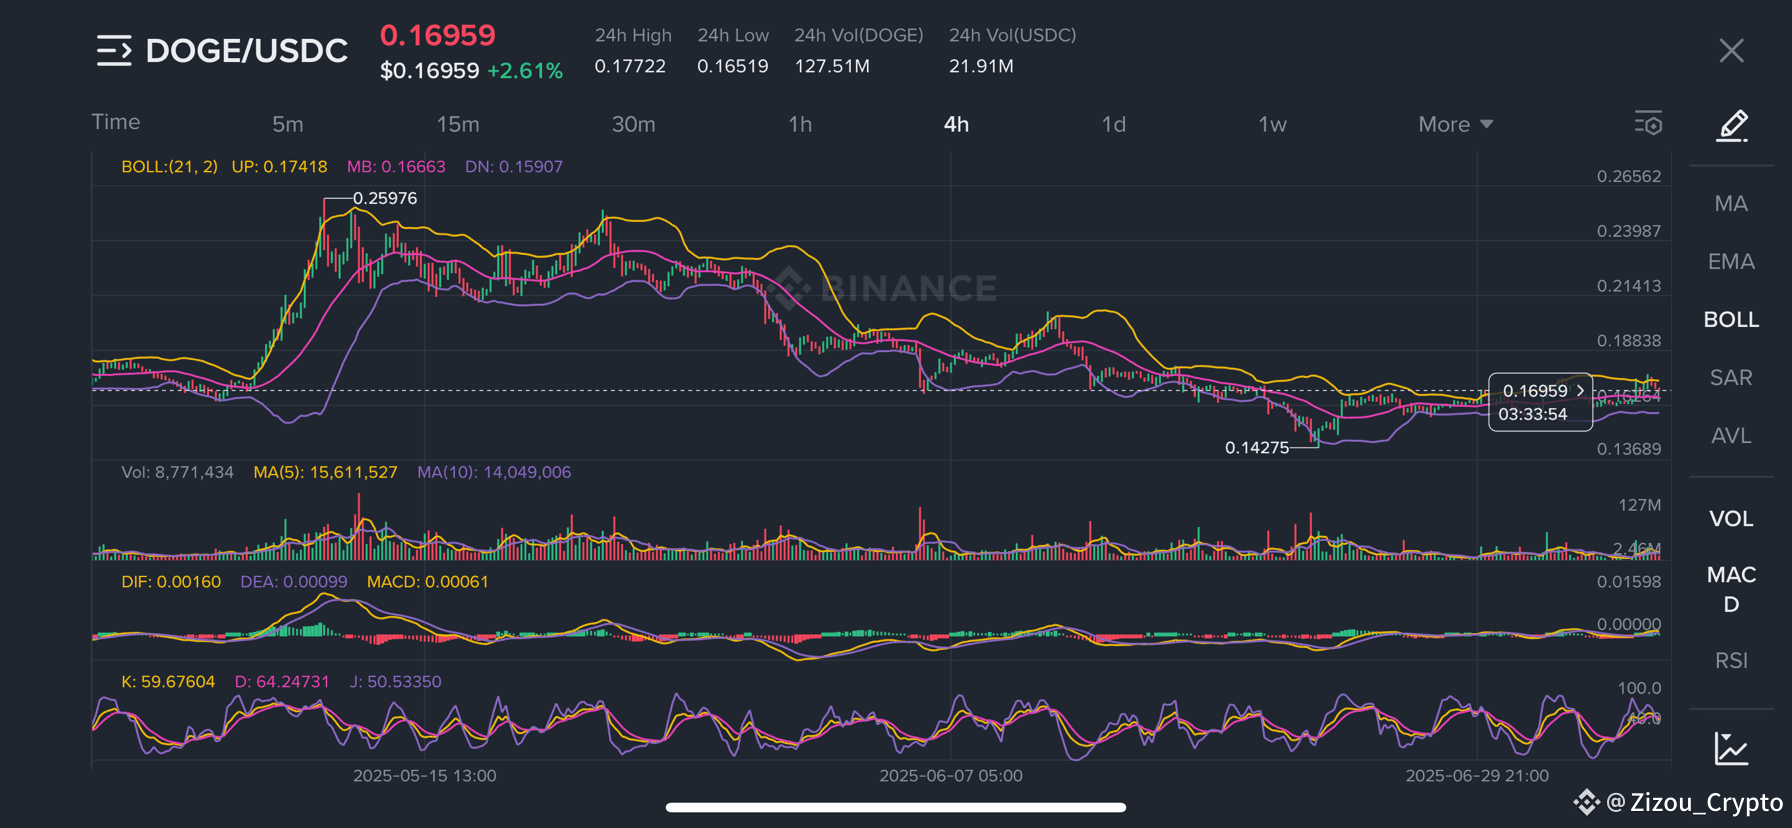Click the 0.13689 price axis label
The image size is (1792, 828).
tap(1629, 449)
